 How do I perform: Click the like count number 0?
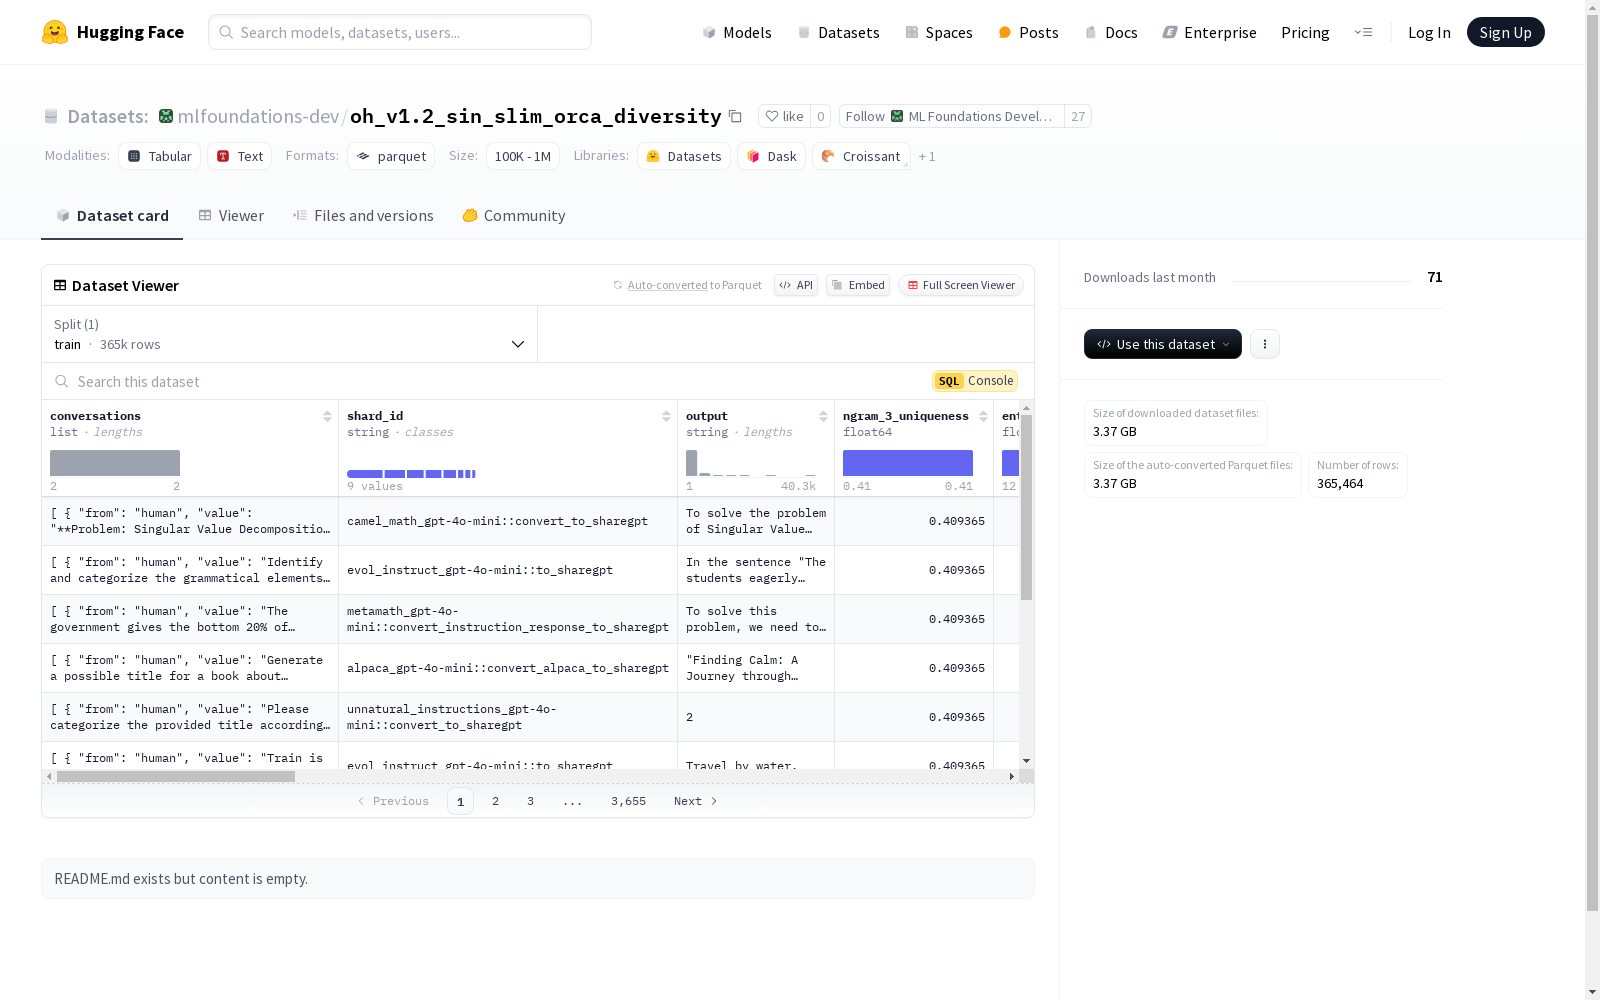click(x=821, y=116)
